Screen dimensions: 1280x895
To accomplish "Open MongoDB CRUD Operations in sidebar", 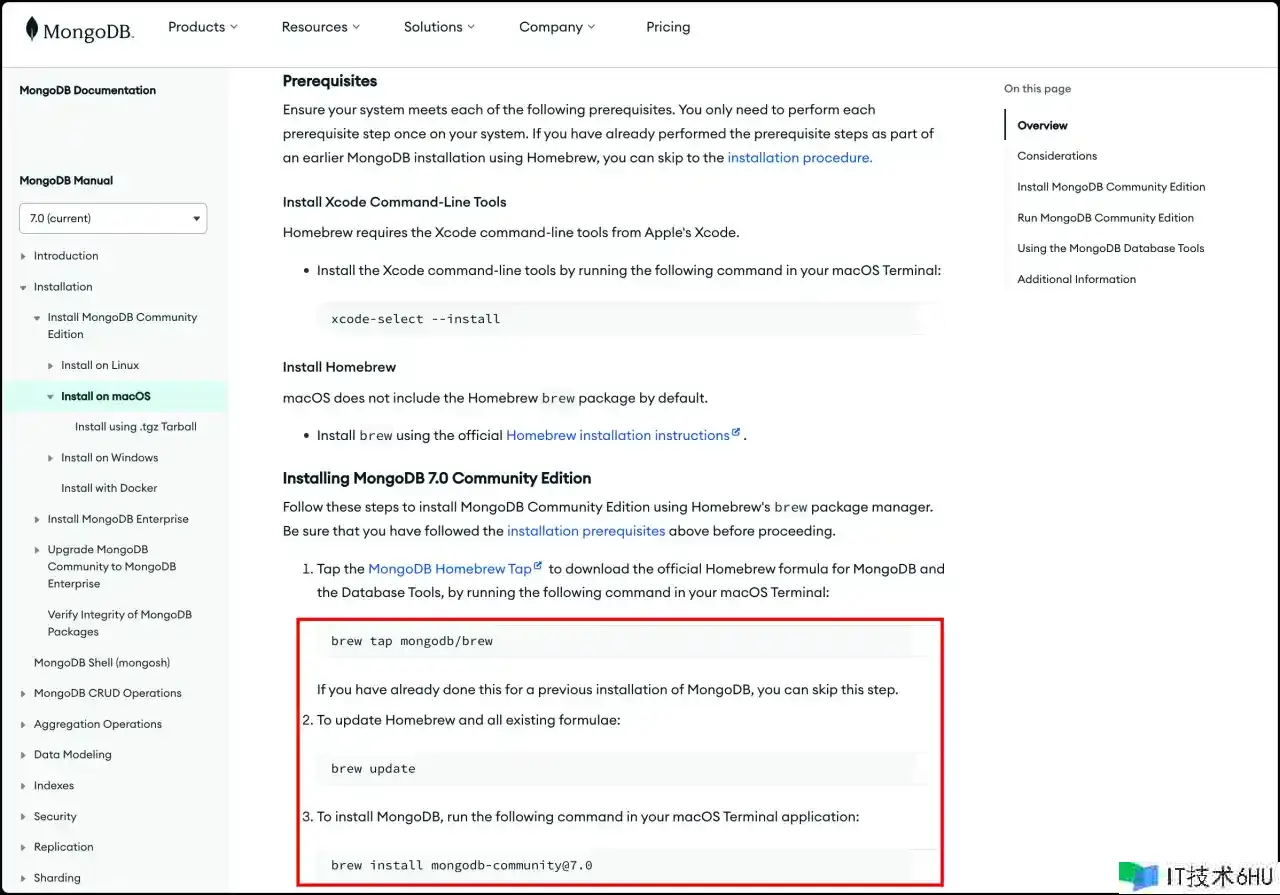I will tap(108, 693).
